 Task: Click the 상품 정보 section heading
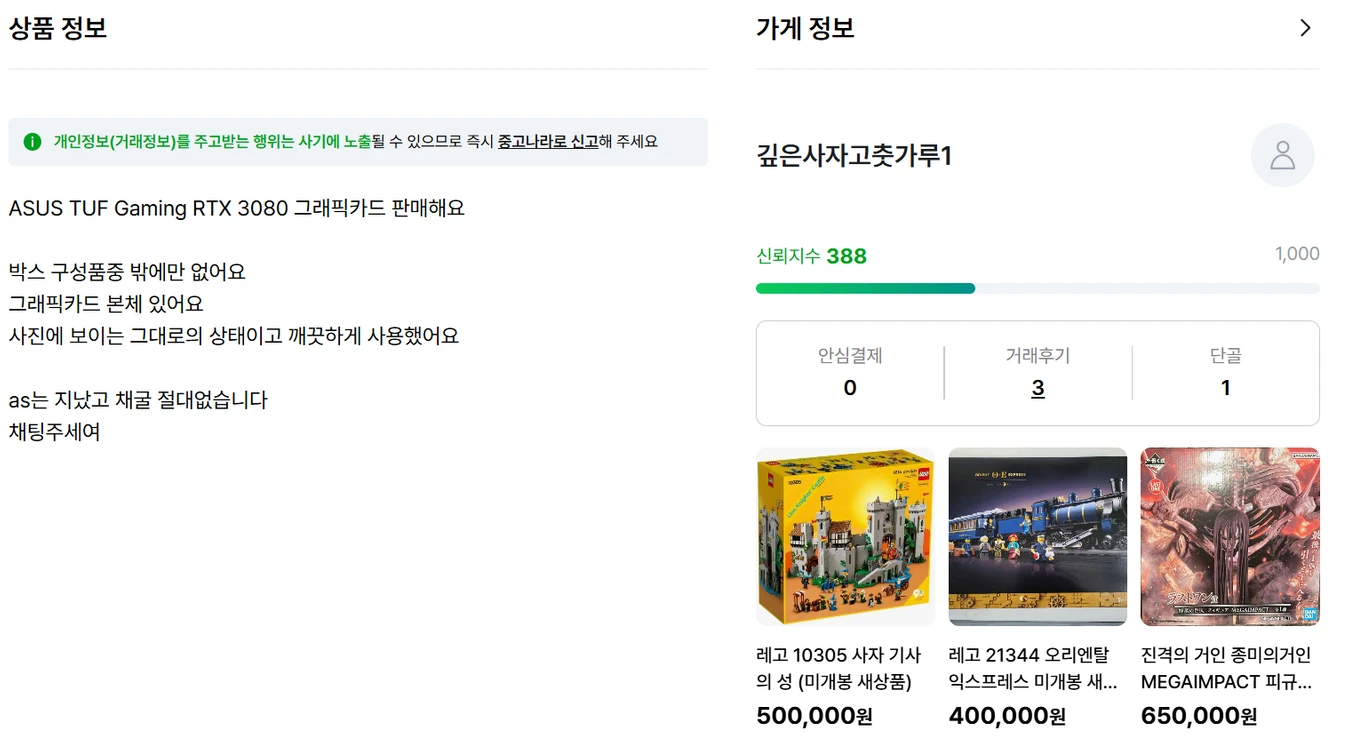pyautogui.click(x=58, y=28)
